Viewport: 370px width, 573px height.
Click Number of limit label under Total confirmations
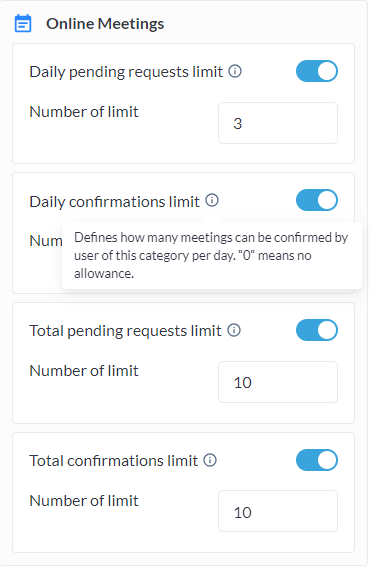point(84,501)
